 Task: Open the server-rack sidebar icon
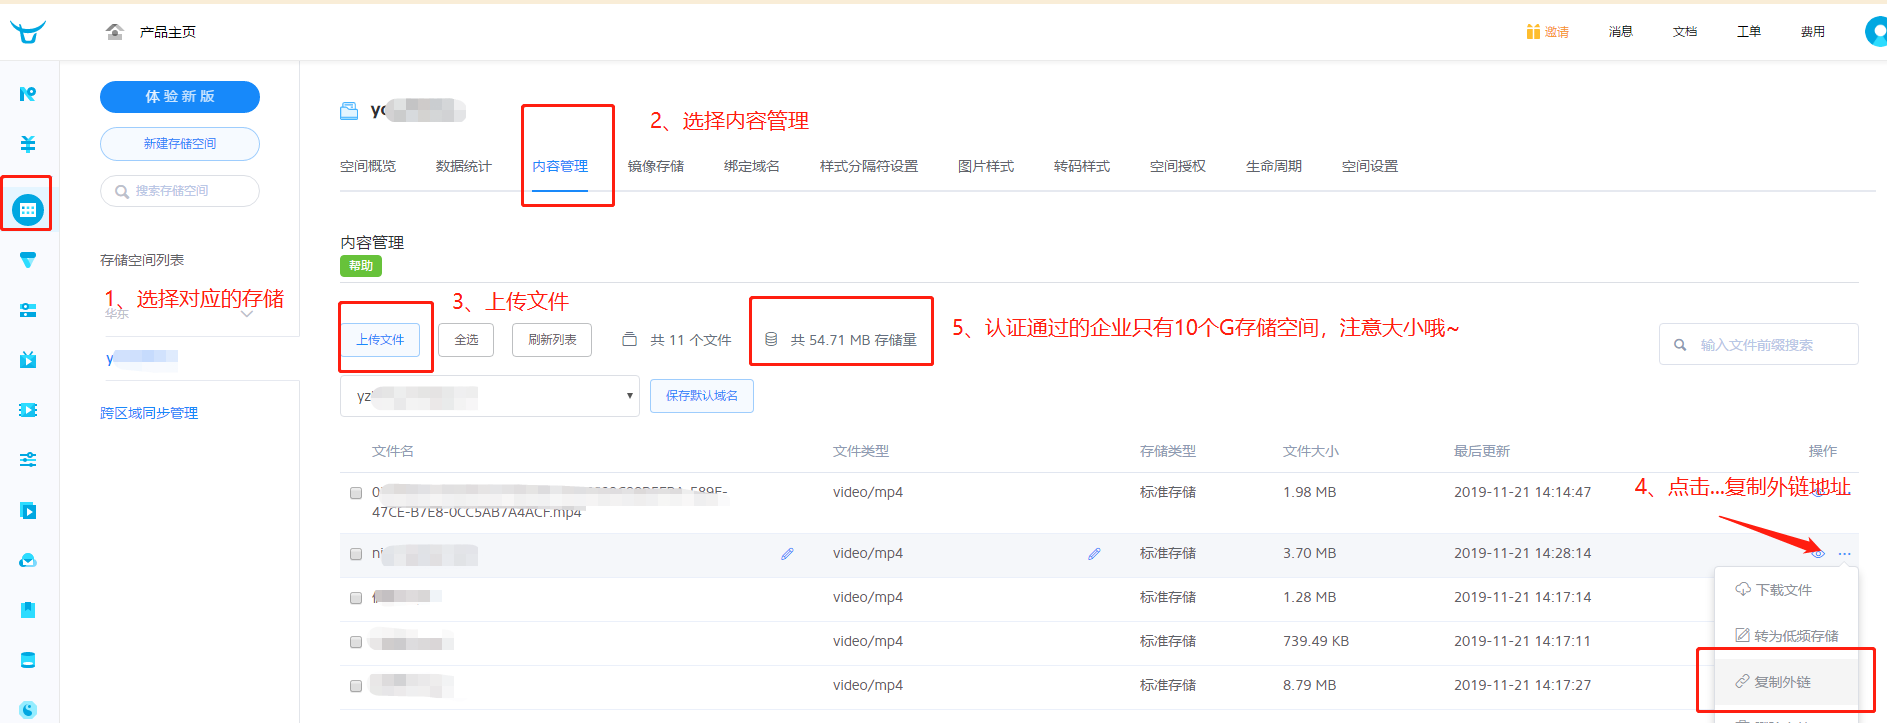28,310
